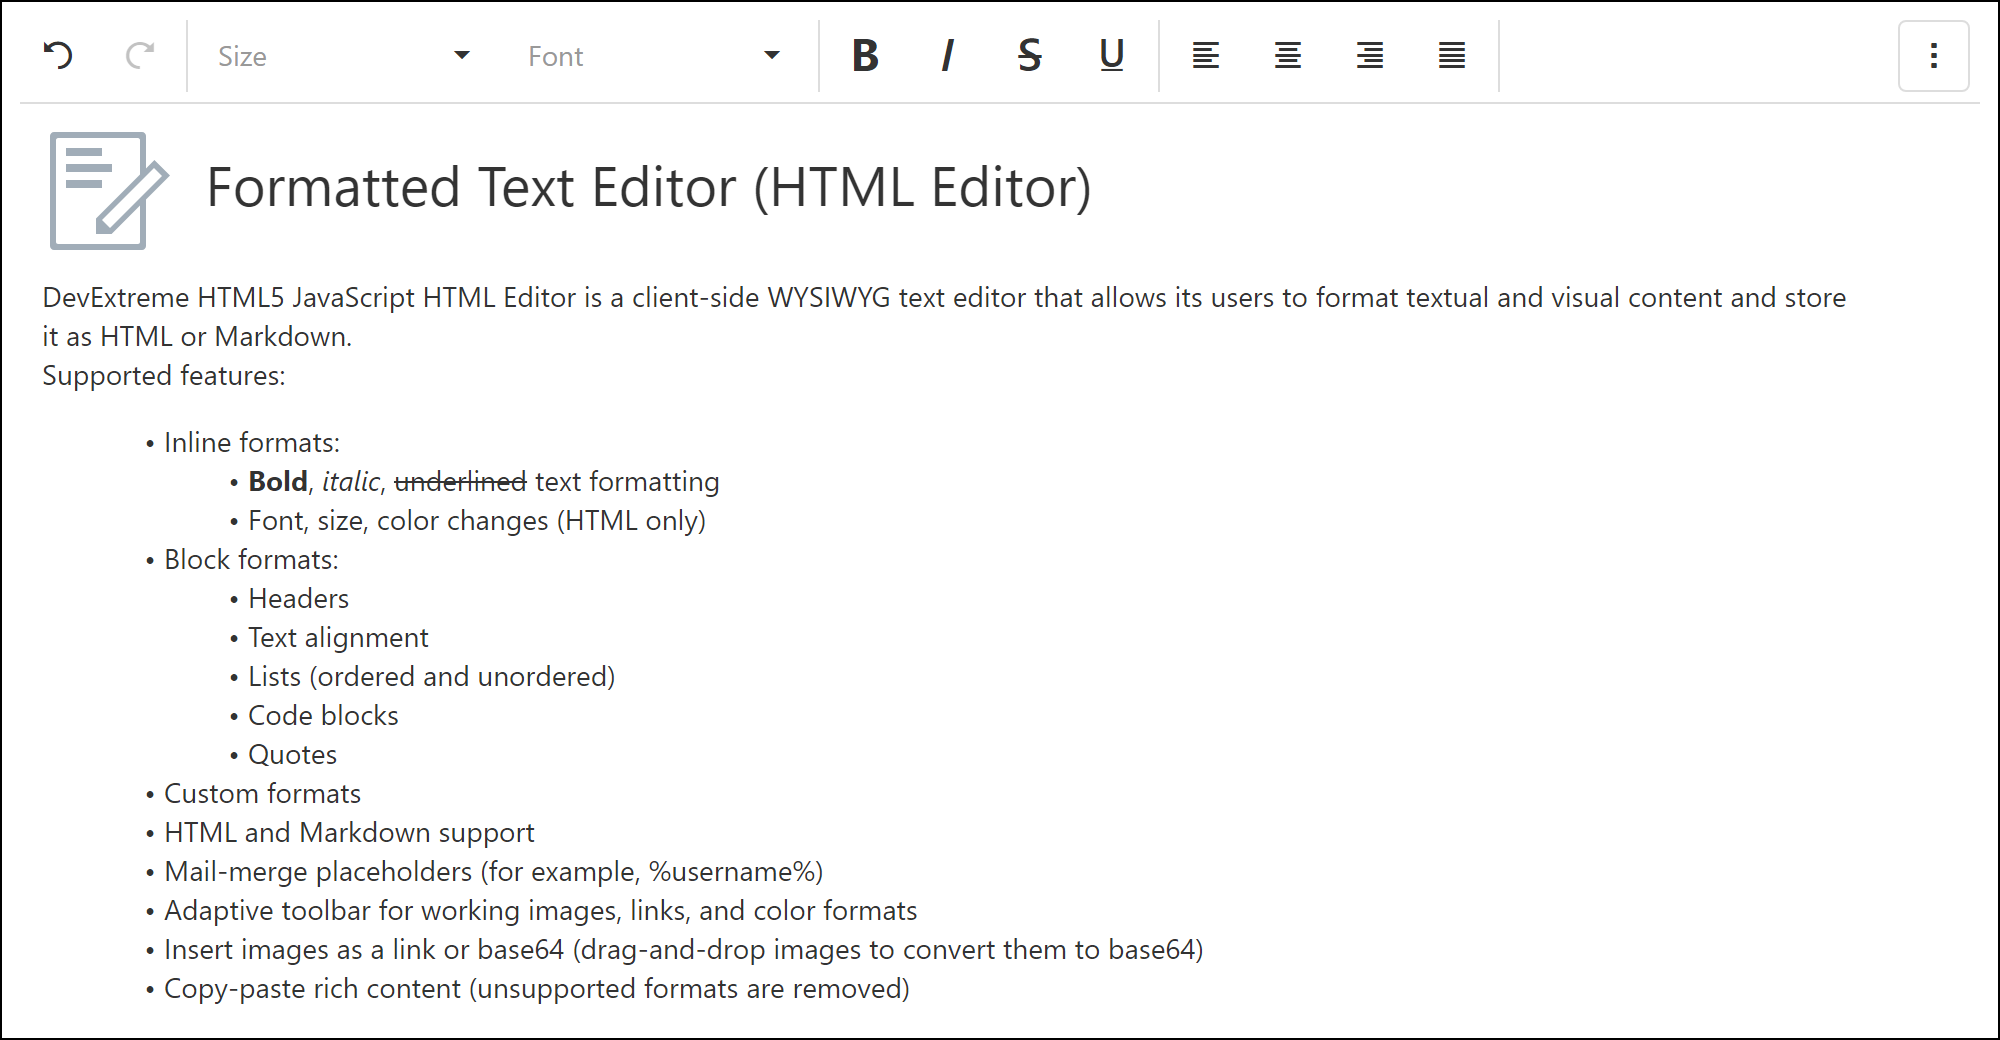Toggle Bold formatting
The width and height of the screenshot is (2000, 1040).
tap(865, 55)
